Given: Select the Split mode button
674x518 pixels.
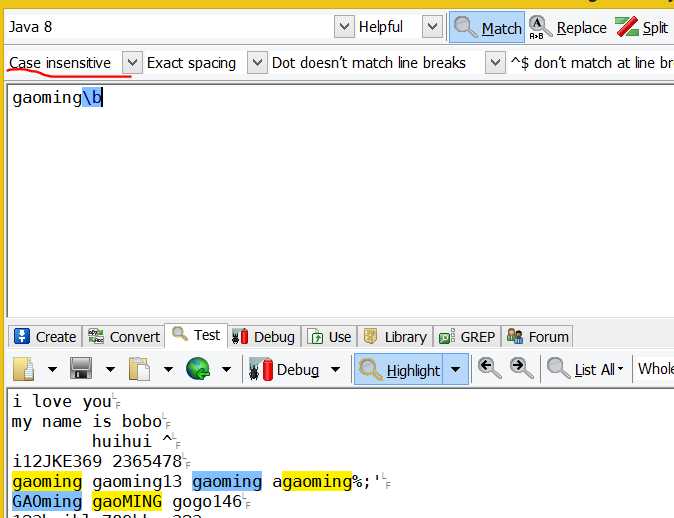Looking at the screenshot, I should pos(641,28).
